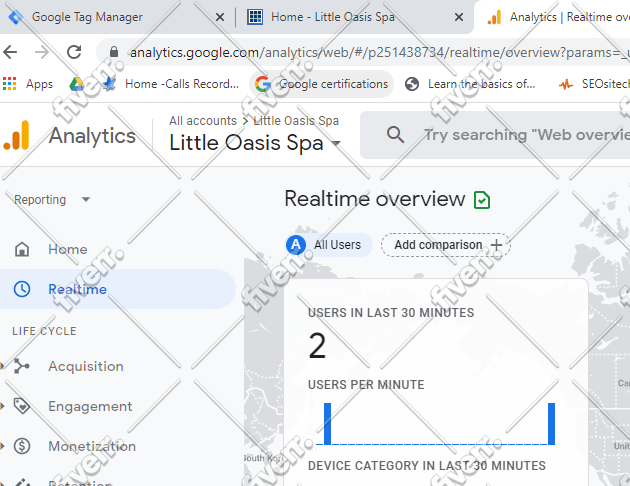Open the Google Drive bookmark icon
630x486 pixels.
tap(77, 84)
